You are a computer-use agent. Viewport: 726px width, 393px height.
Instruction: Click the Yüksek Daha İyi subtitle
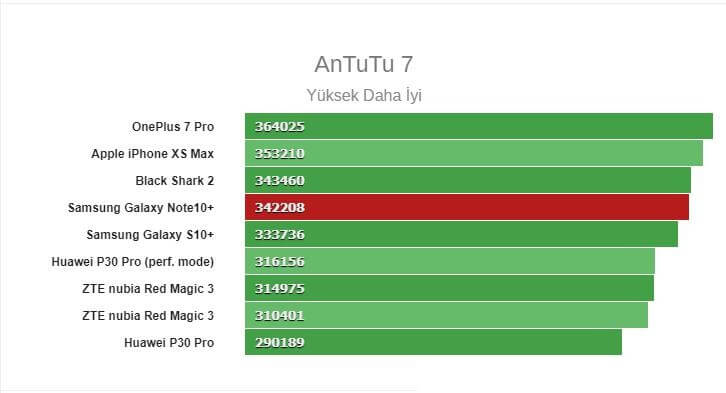click(364, 95)
